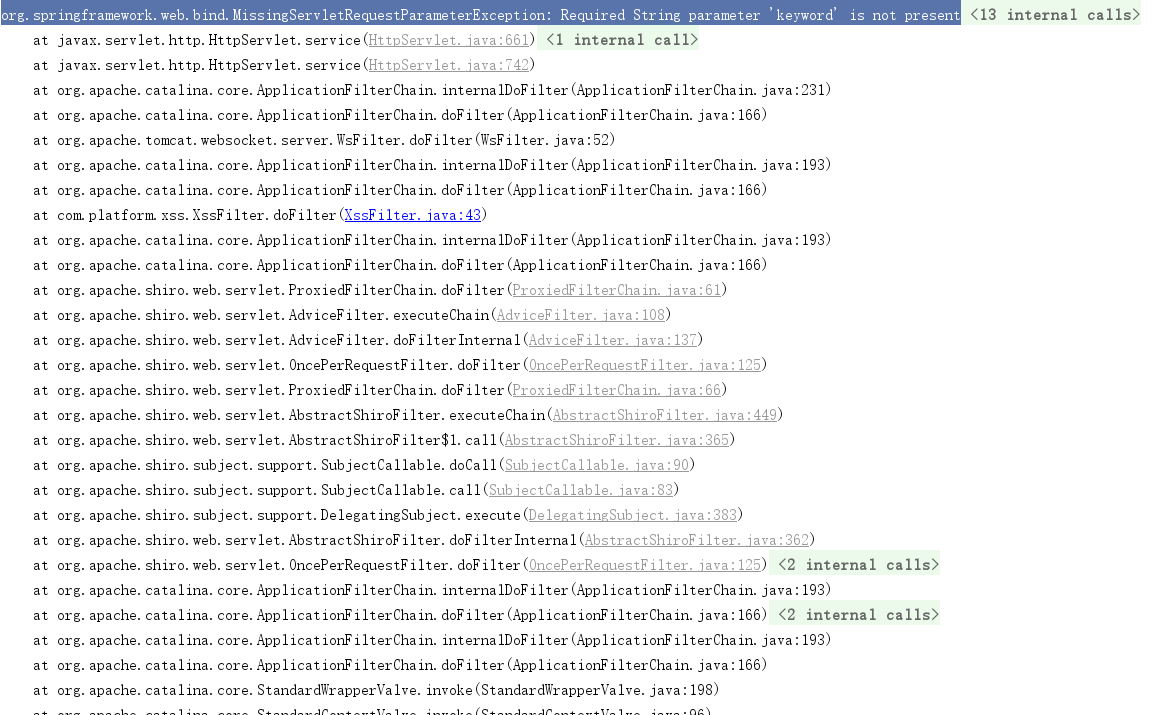Screen dimensions: 1154x715
Task: Open the AbstractShiroFilter.java:449 link
Action: coord(665,415)
